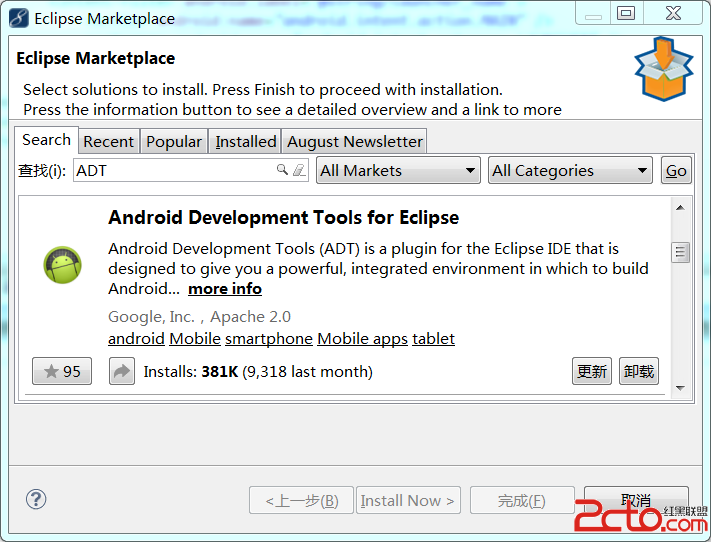Switch to the Popular tab
This screenshot has height=542, width=711.
pos(174,142)
